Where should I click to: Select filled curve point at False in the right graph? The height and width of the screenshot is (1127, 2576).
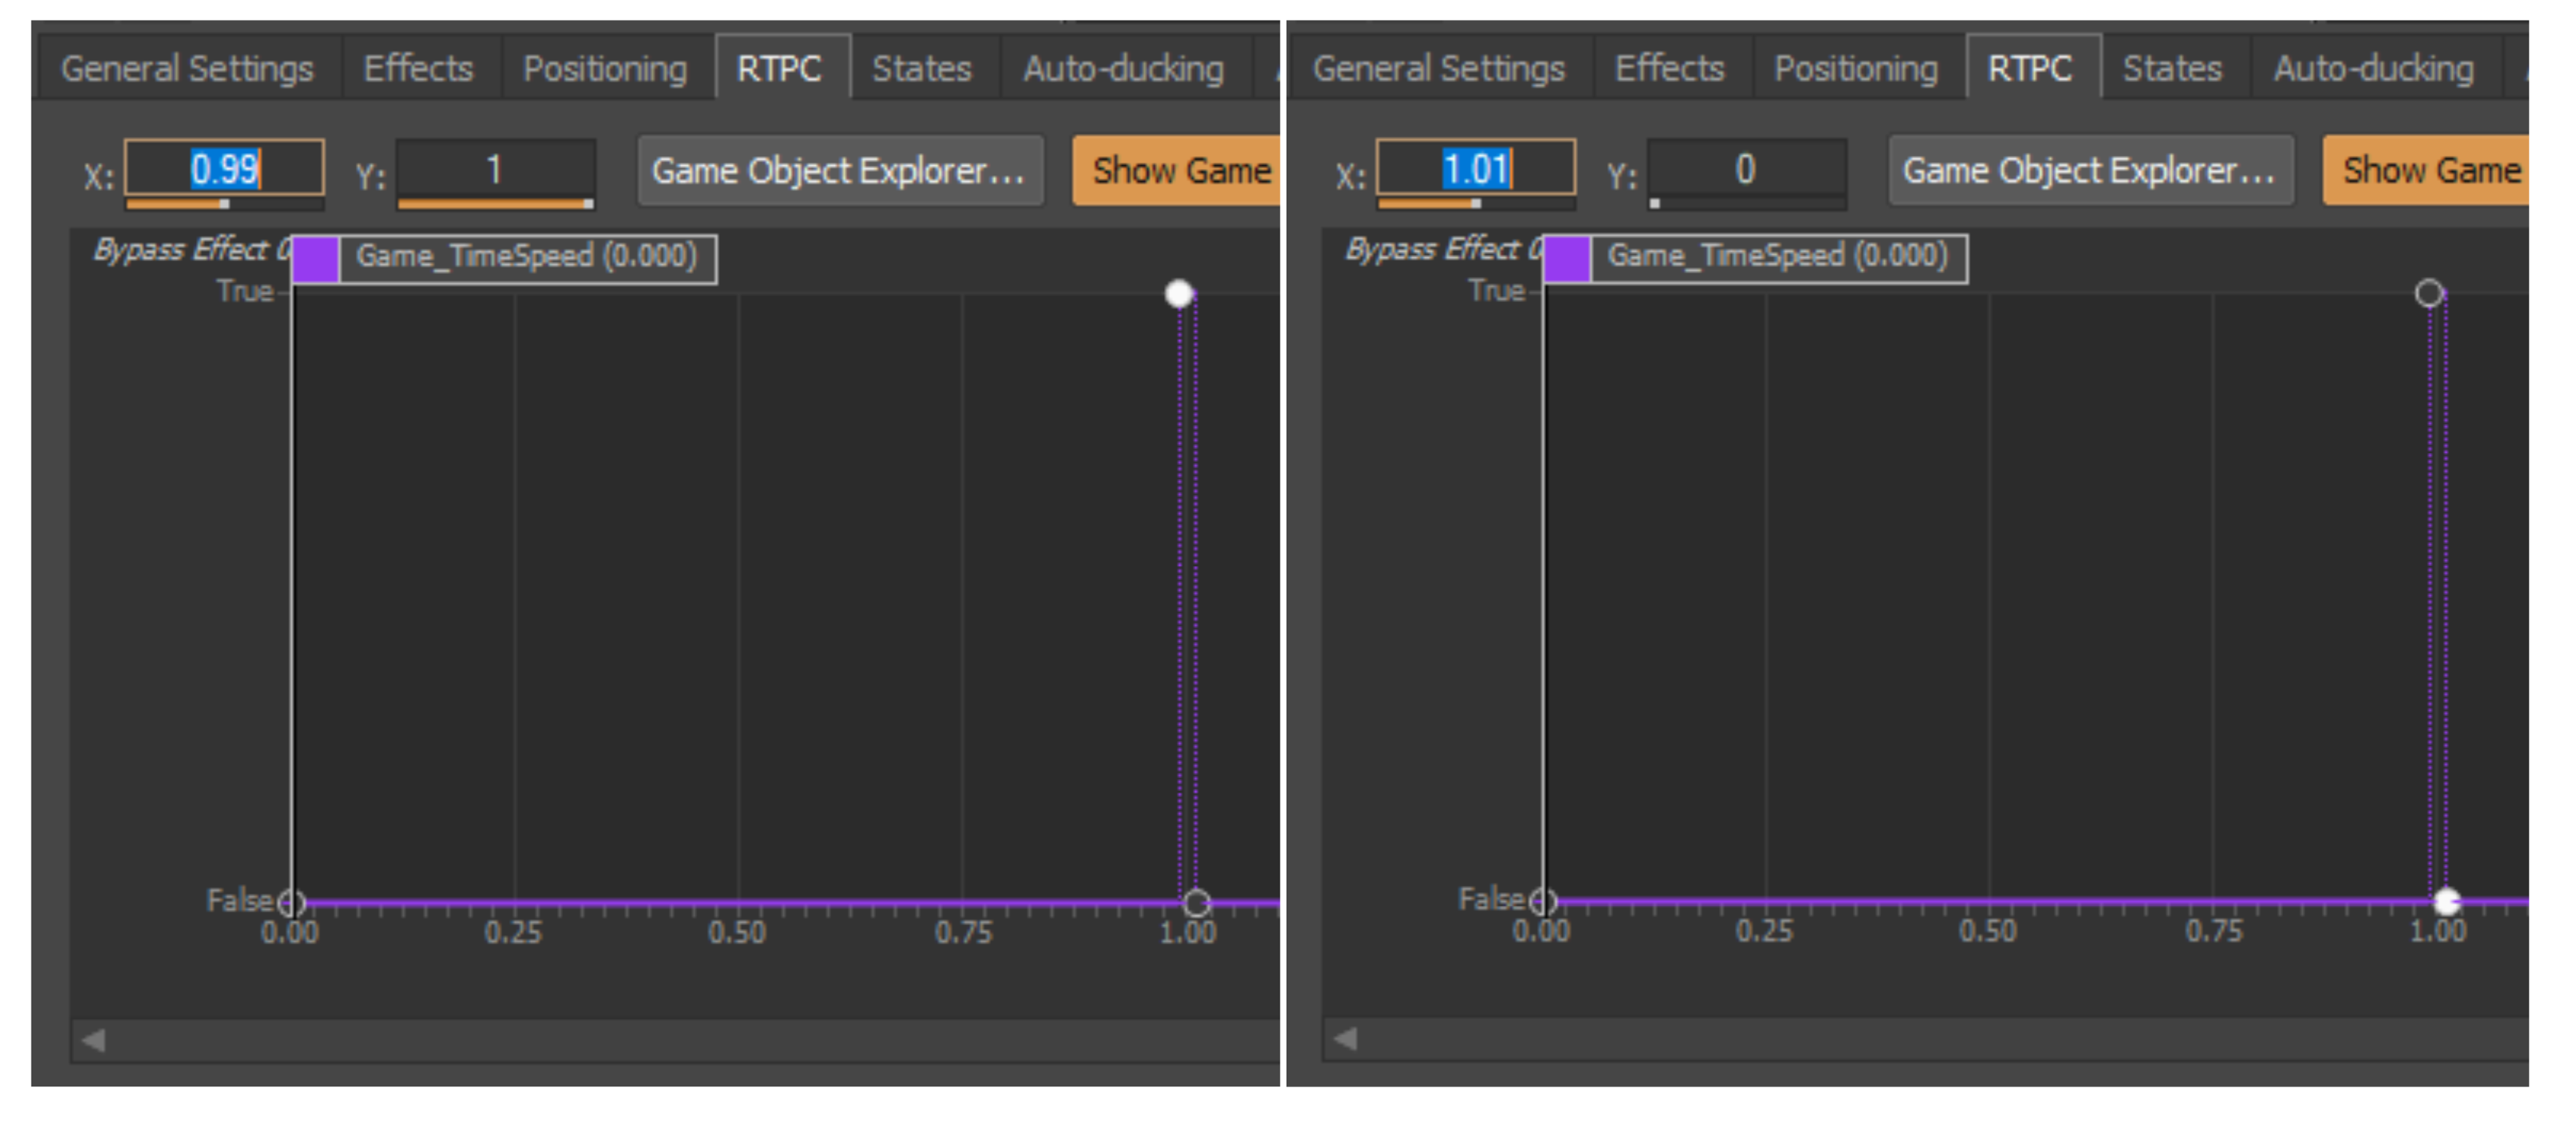click(2446, 902)
